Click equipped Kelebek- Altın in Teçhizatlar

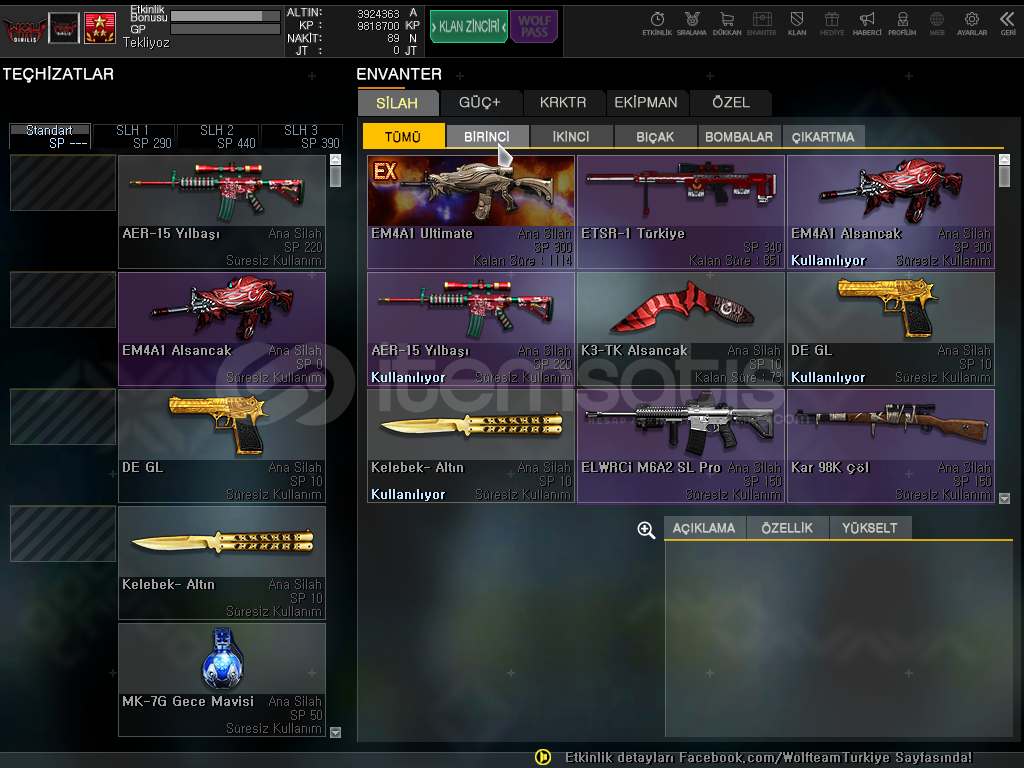pyautogui.click(x=222, y=562)
